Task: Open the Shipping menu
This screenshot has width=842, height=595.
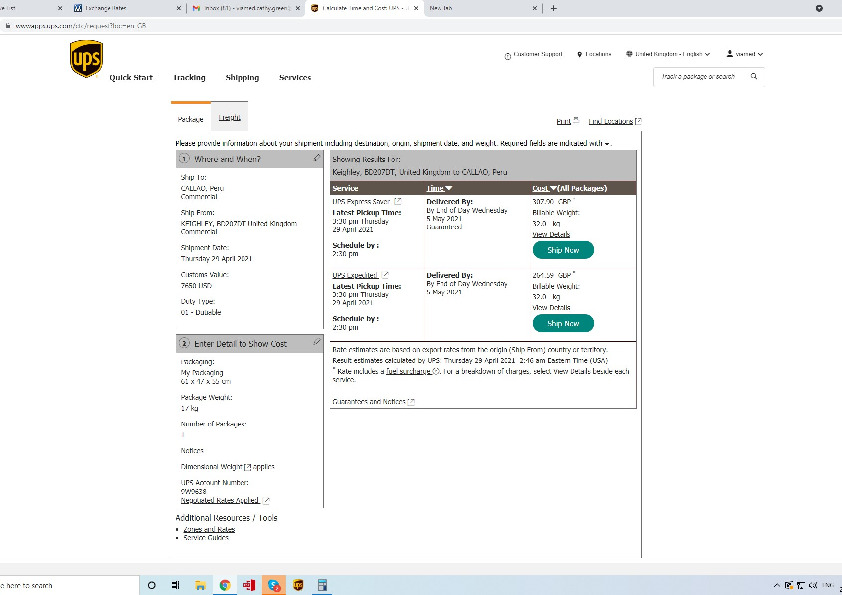Action: [x=242, y=77]
